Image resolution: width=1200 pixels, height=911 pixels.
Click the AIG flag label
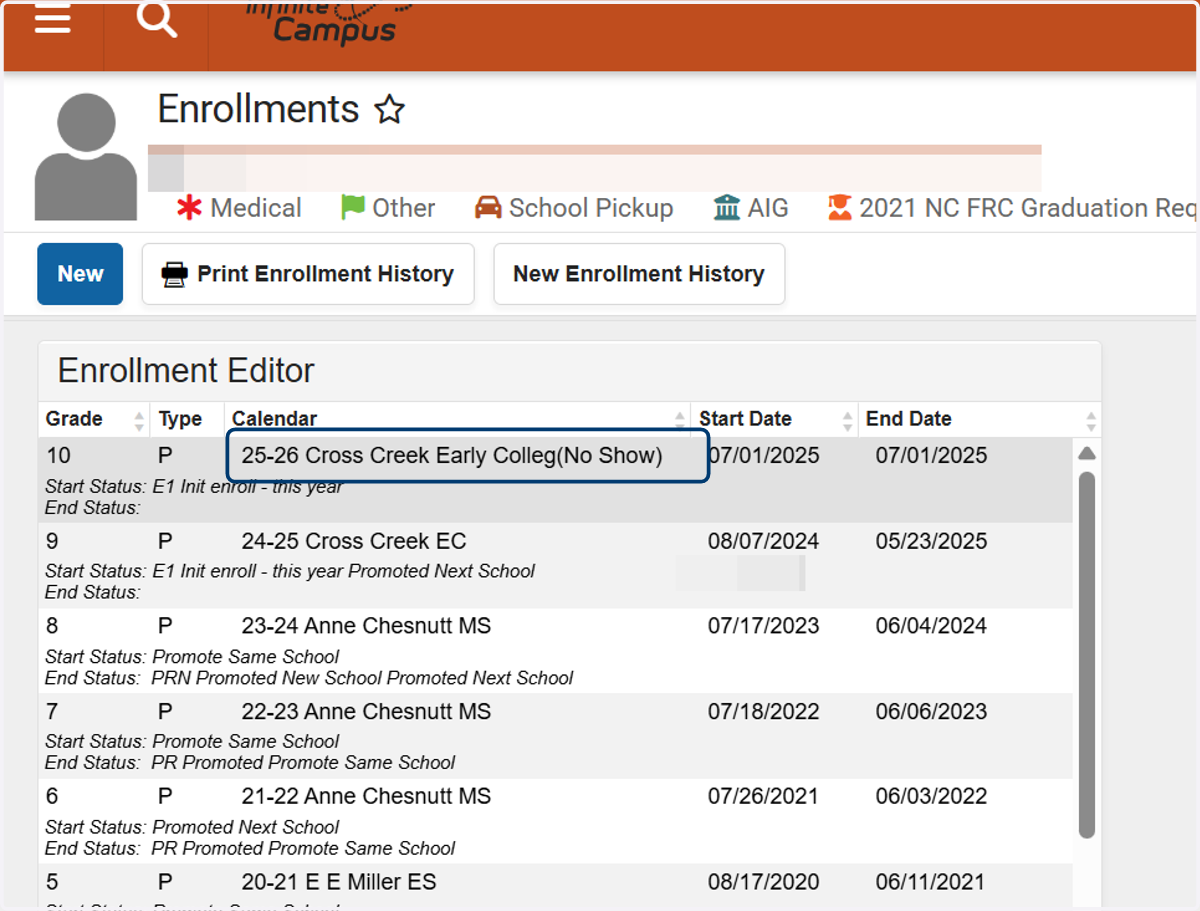[768, 208]
